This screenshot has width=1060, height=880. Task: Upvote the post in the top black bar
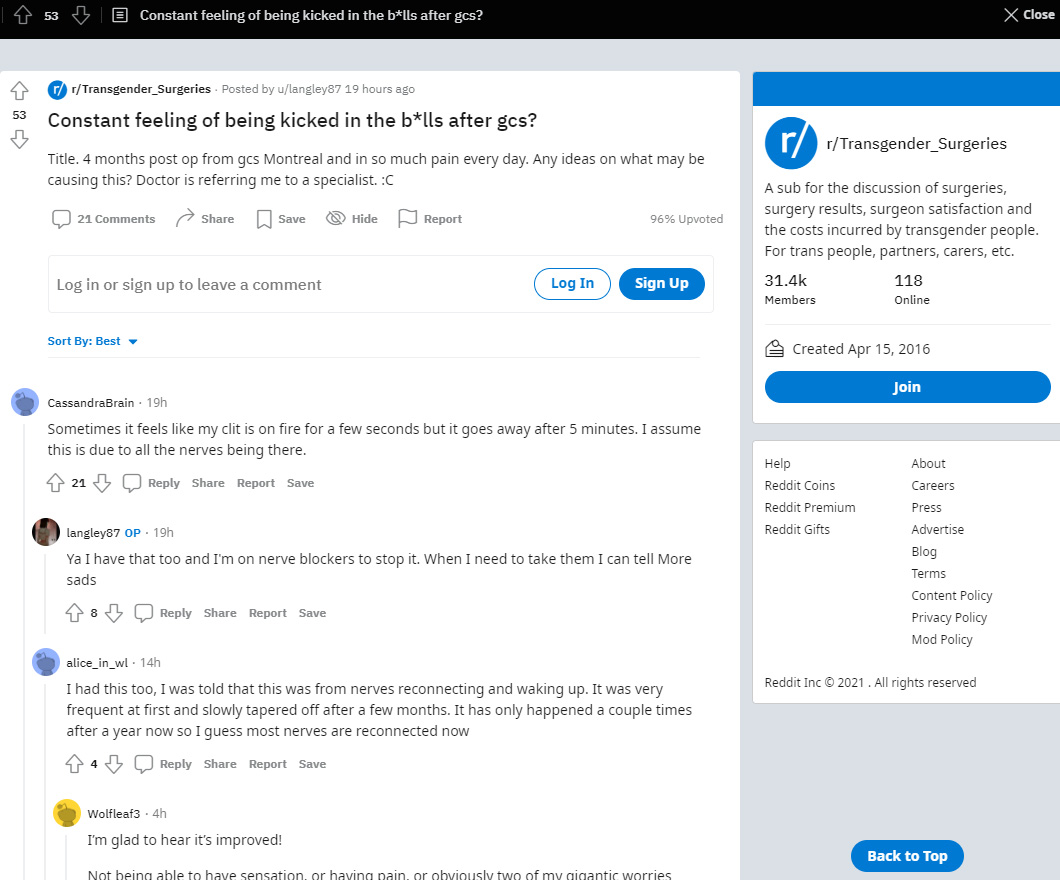pyautogui.click(x=22, y=15)
